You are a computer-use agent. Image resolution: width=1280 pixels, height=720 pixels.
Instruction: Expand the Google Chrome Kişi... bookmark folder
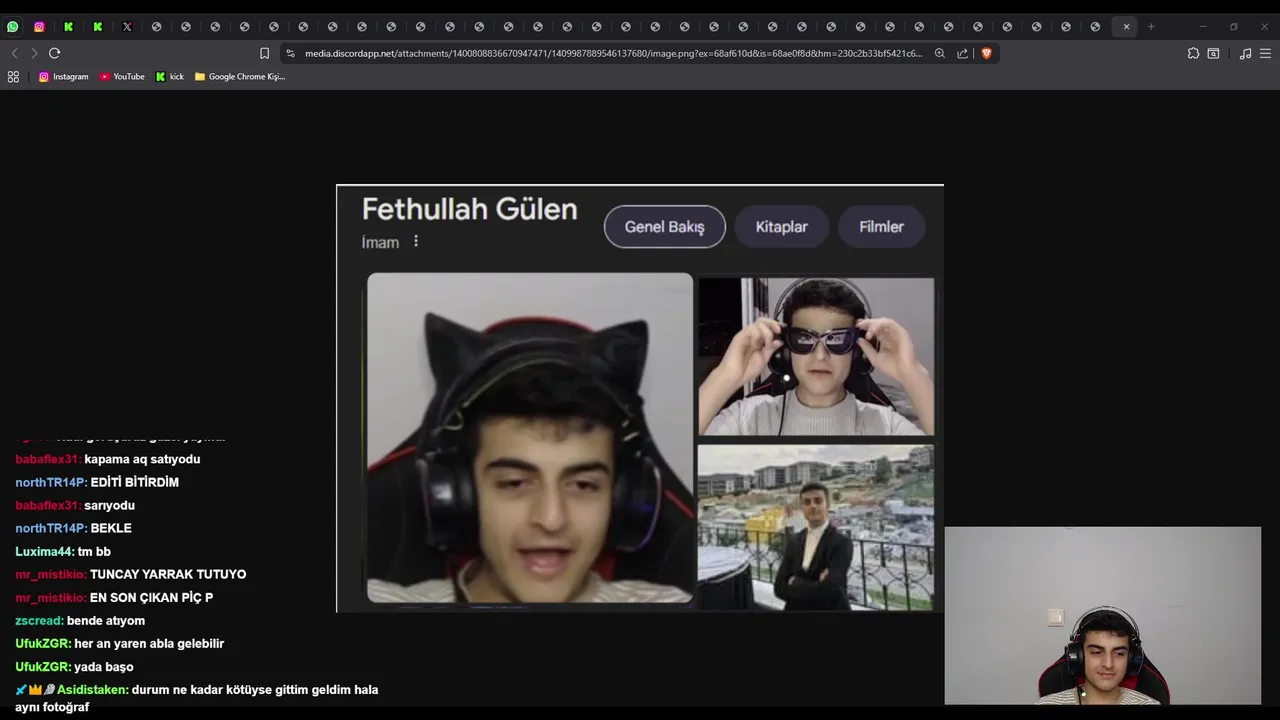coord(240,76)
